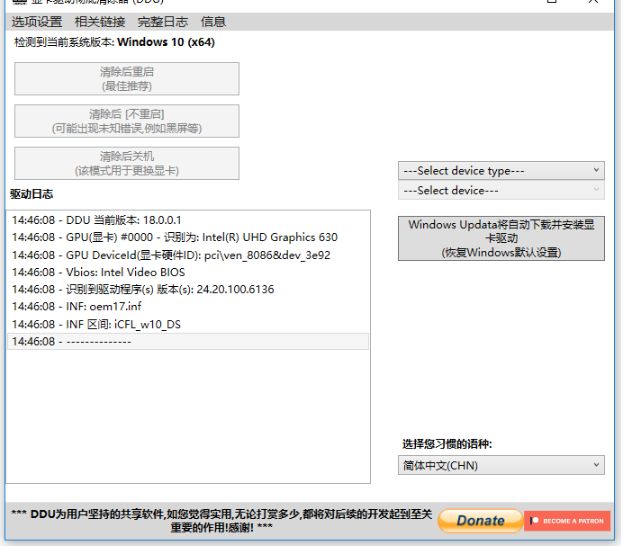Select log line 'INF: oem17.inf'
The image size is (621, 546).
(x=188, y=306)
